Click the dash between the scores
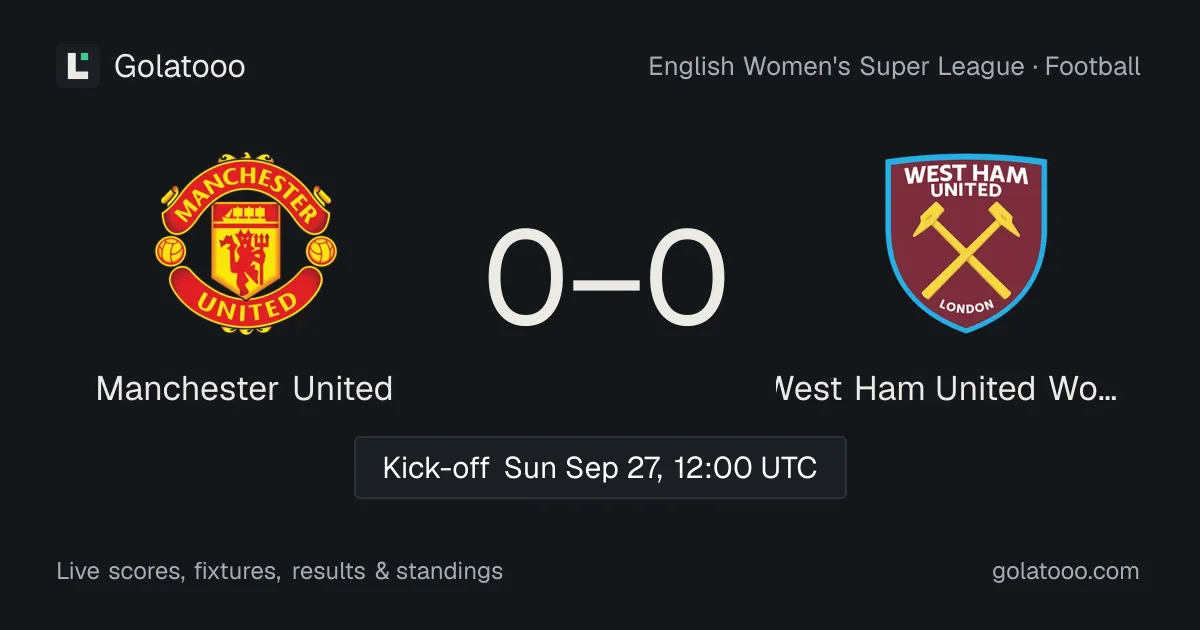The image size is (1200, 630). [x=606, y=282]
